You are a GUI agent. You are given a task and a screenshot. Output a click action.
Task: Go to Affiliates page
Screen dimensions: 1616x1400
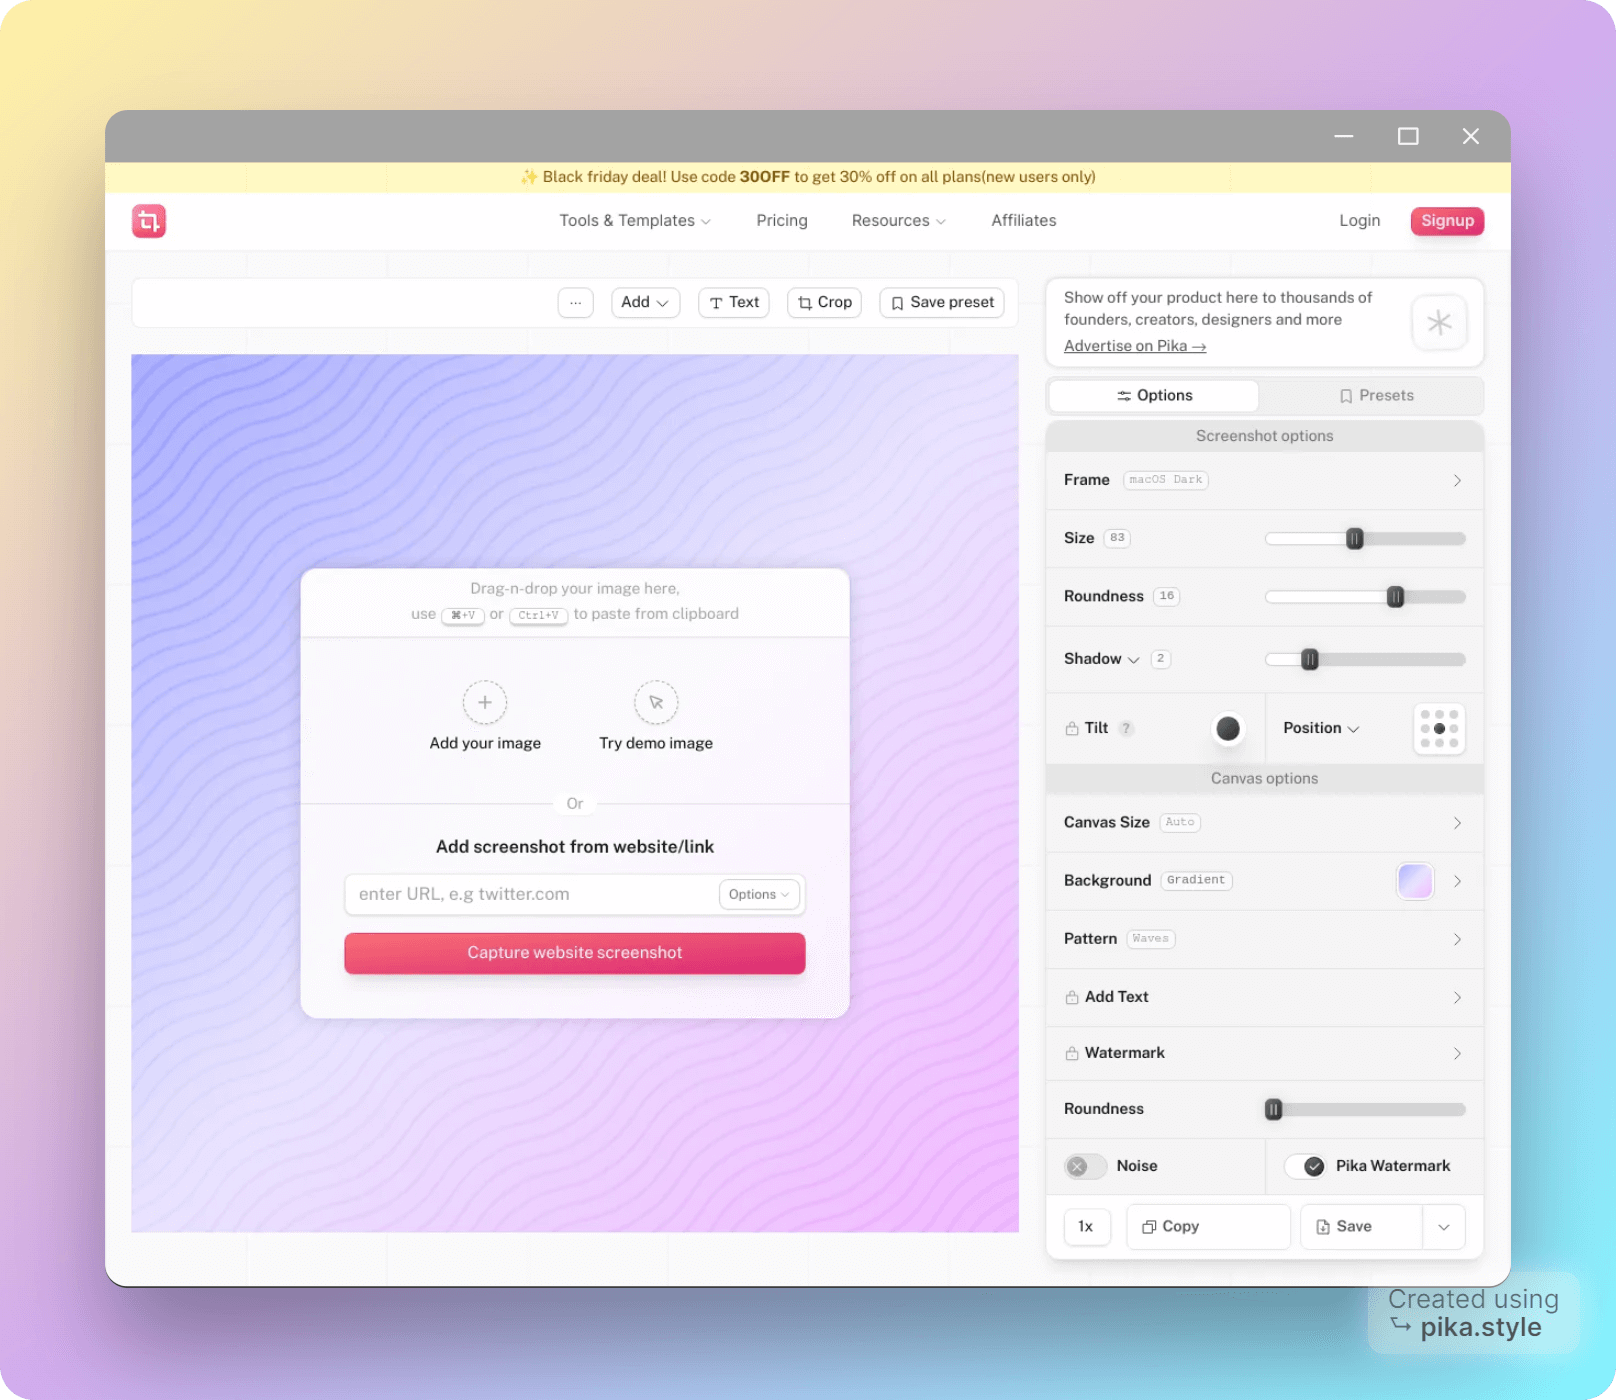click(x=1024, y=220)
